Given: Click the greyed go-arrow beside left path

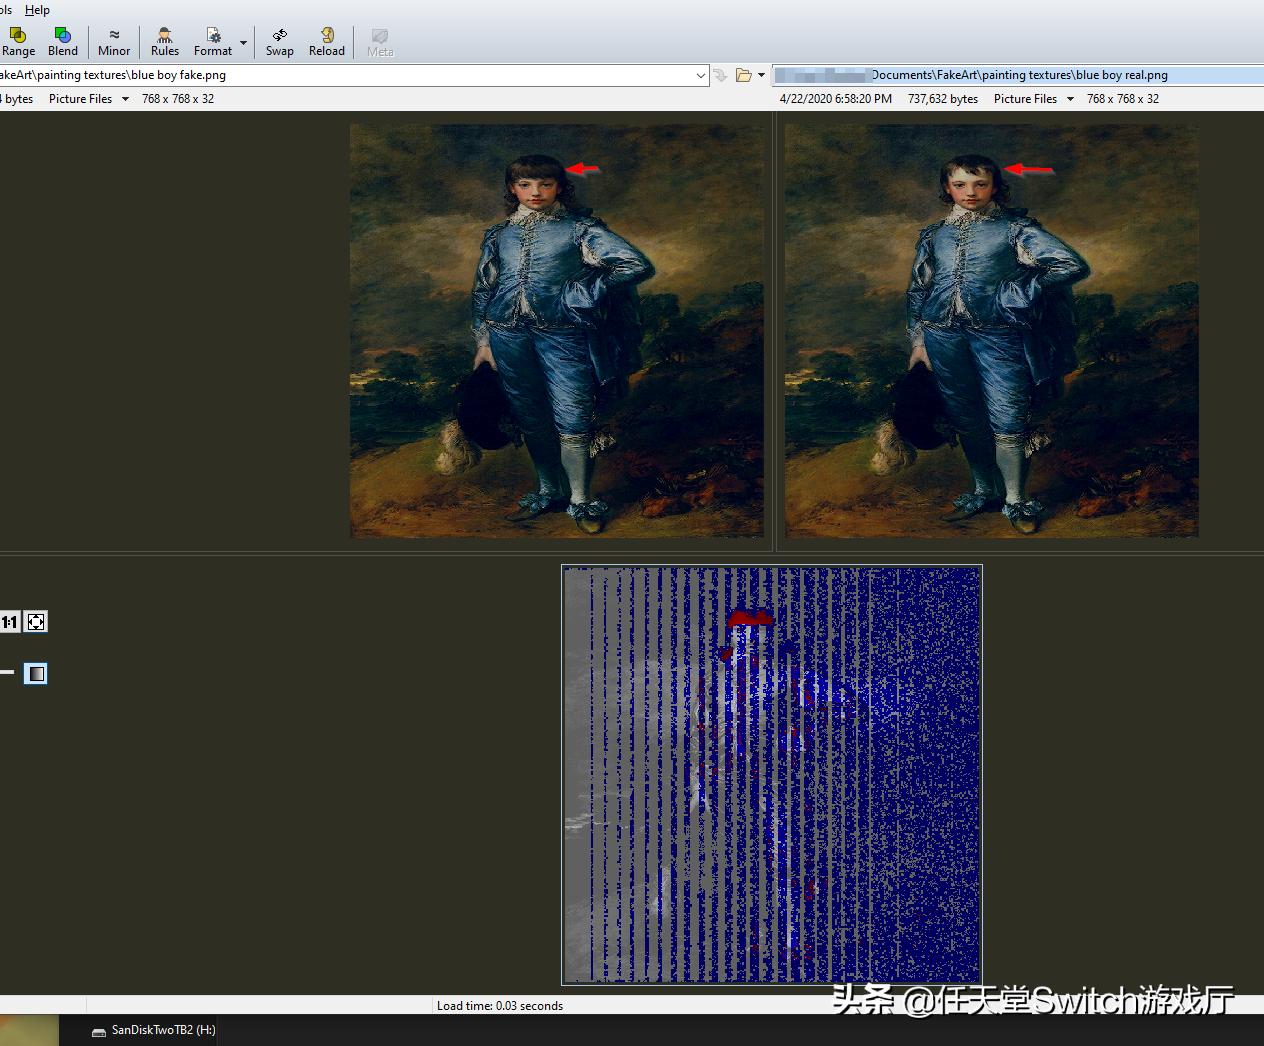Looking at the screenshot, I should tap(720, 75).
